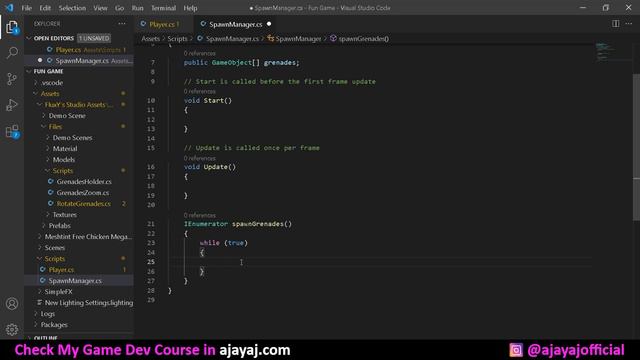This screenshot has height=360, width=640.
Task: Open the File menu
Action: tap(27, 8)
